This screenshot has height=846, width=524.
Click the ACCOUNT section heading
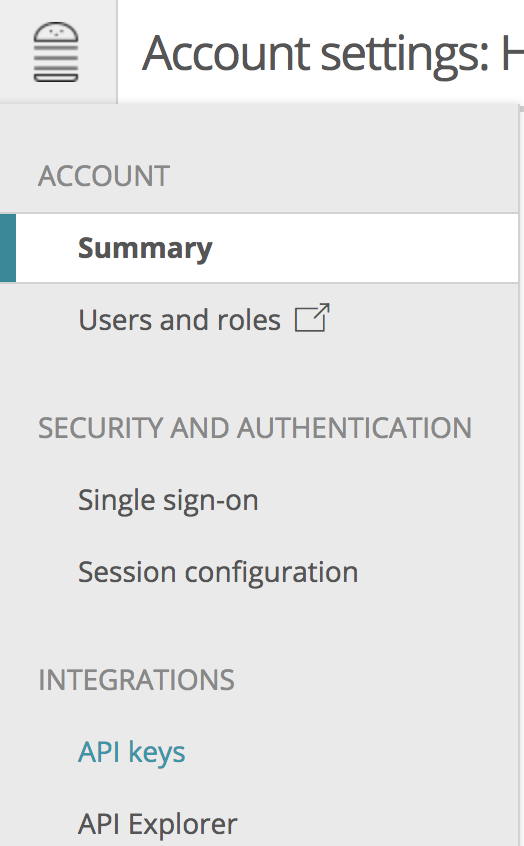pos(104,176)
